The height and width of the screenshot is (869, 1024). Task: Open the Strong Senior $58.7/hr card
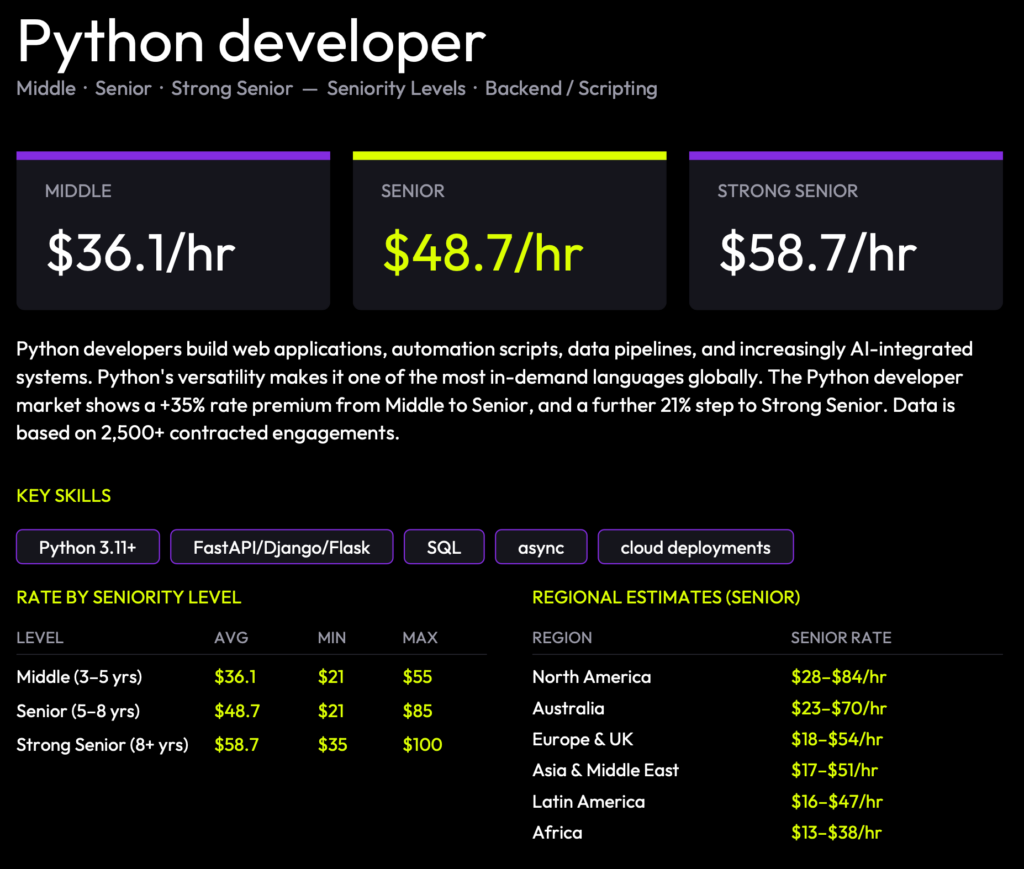tap(846, 231)
